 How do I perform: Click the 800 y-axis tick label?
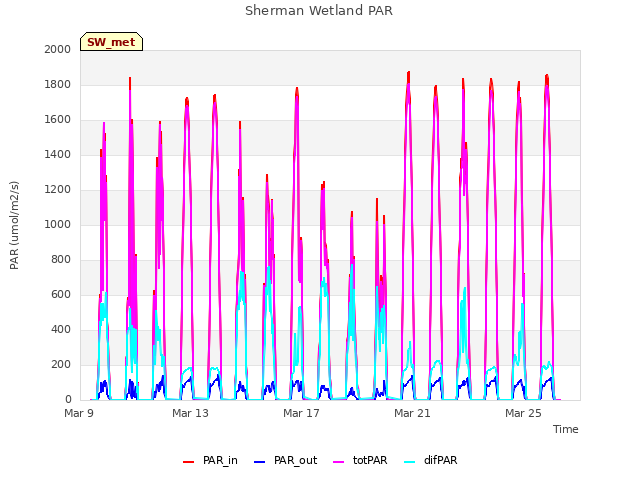tap(61, 260)
